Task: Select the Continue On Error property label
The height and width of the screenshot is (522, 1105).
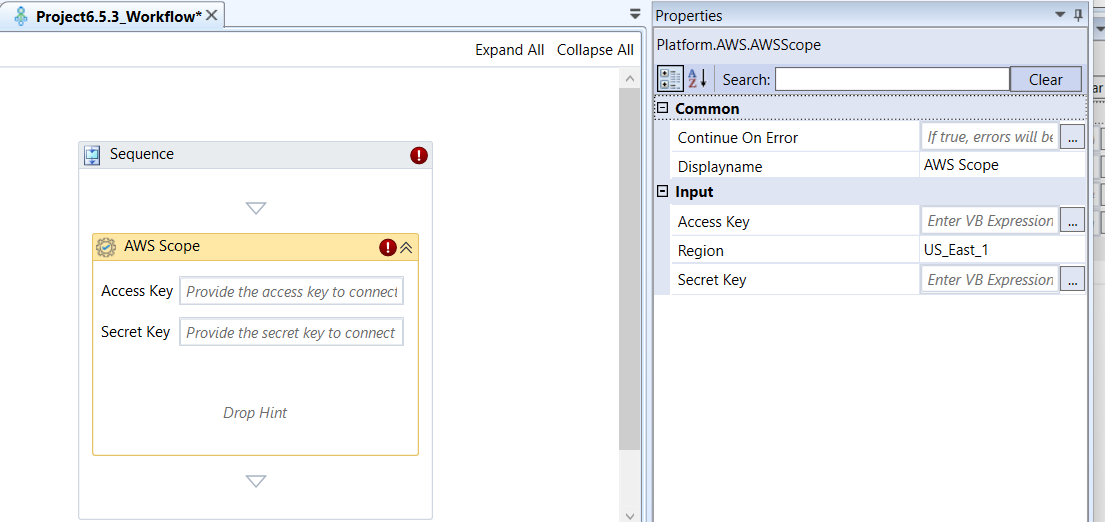Action: click(x=738, y=137)
